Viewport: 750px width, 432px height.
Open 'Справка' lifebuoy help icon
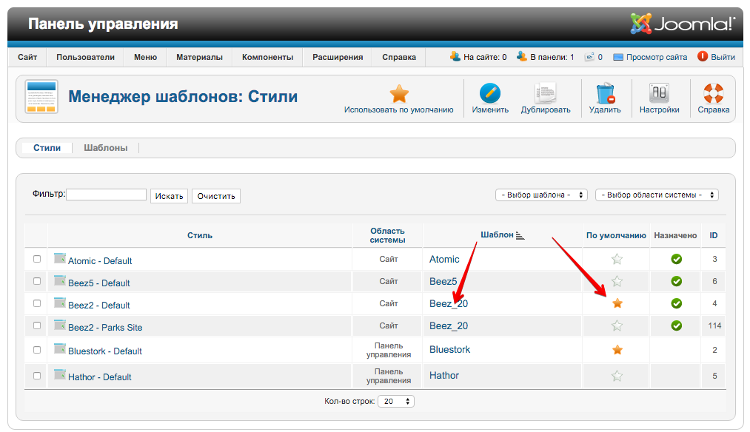713,93
